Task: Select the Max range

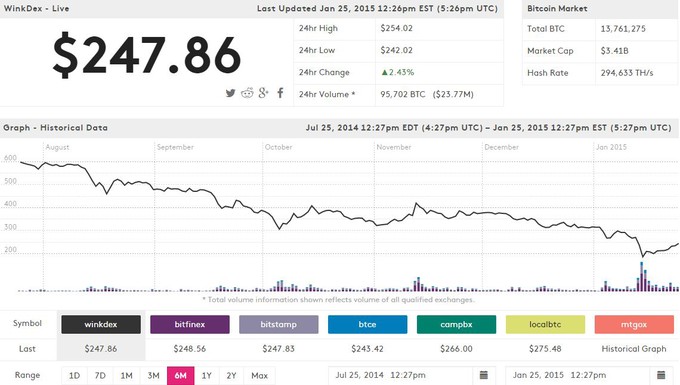Action: (259, 375)
